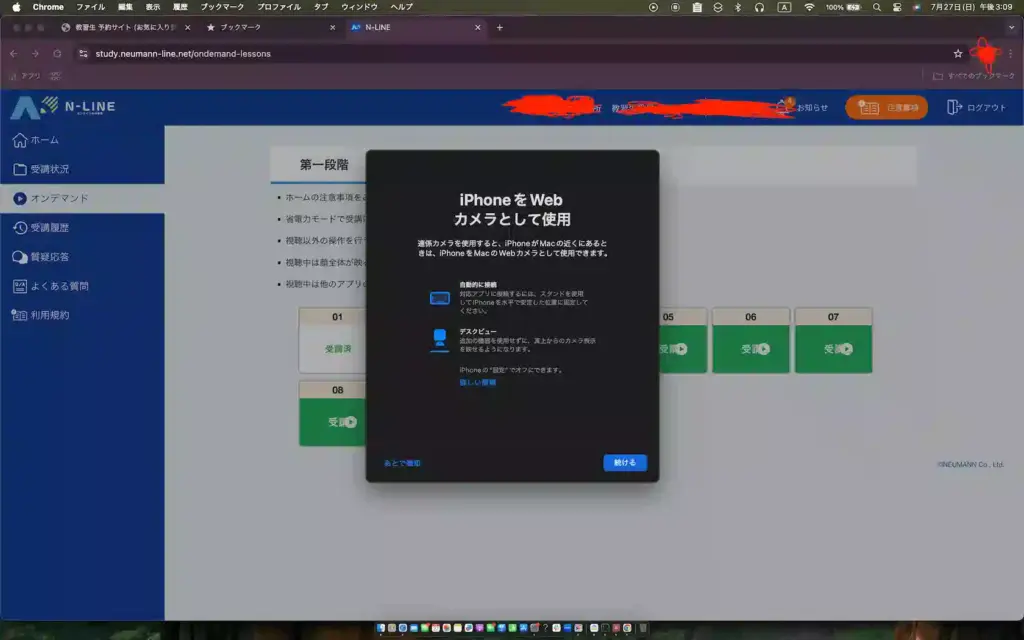Open the 履歴 menu in the menu bar

pos(180,7)
